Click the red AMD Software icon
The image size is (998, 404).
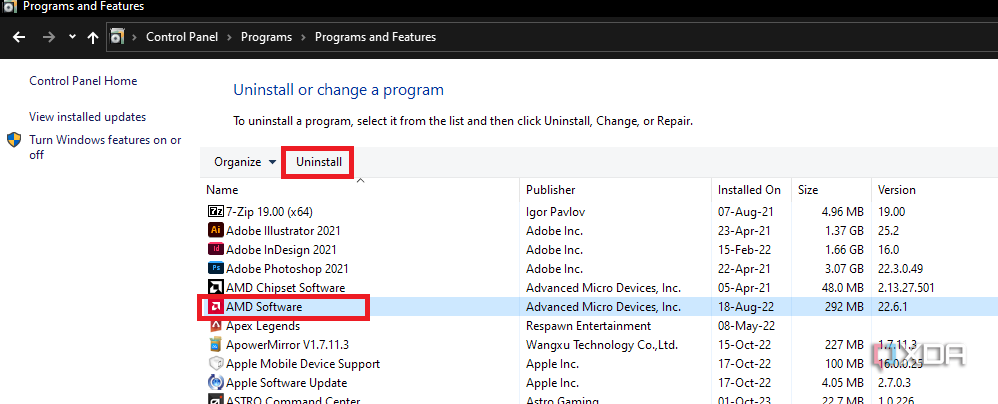click(215, 307)
